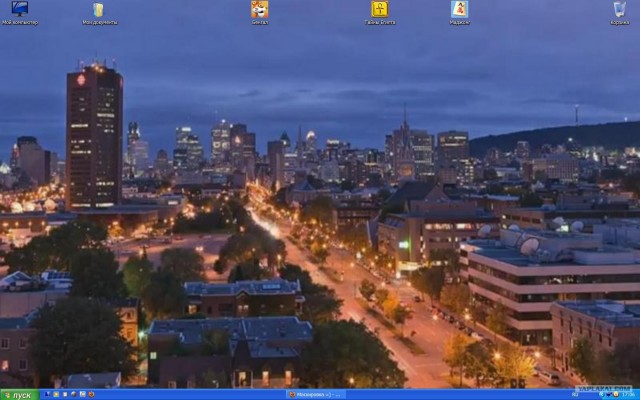Expand hidden system tray icons
Screen dimensions: 640x400
[602, 394]
